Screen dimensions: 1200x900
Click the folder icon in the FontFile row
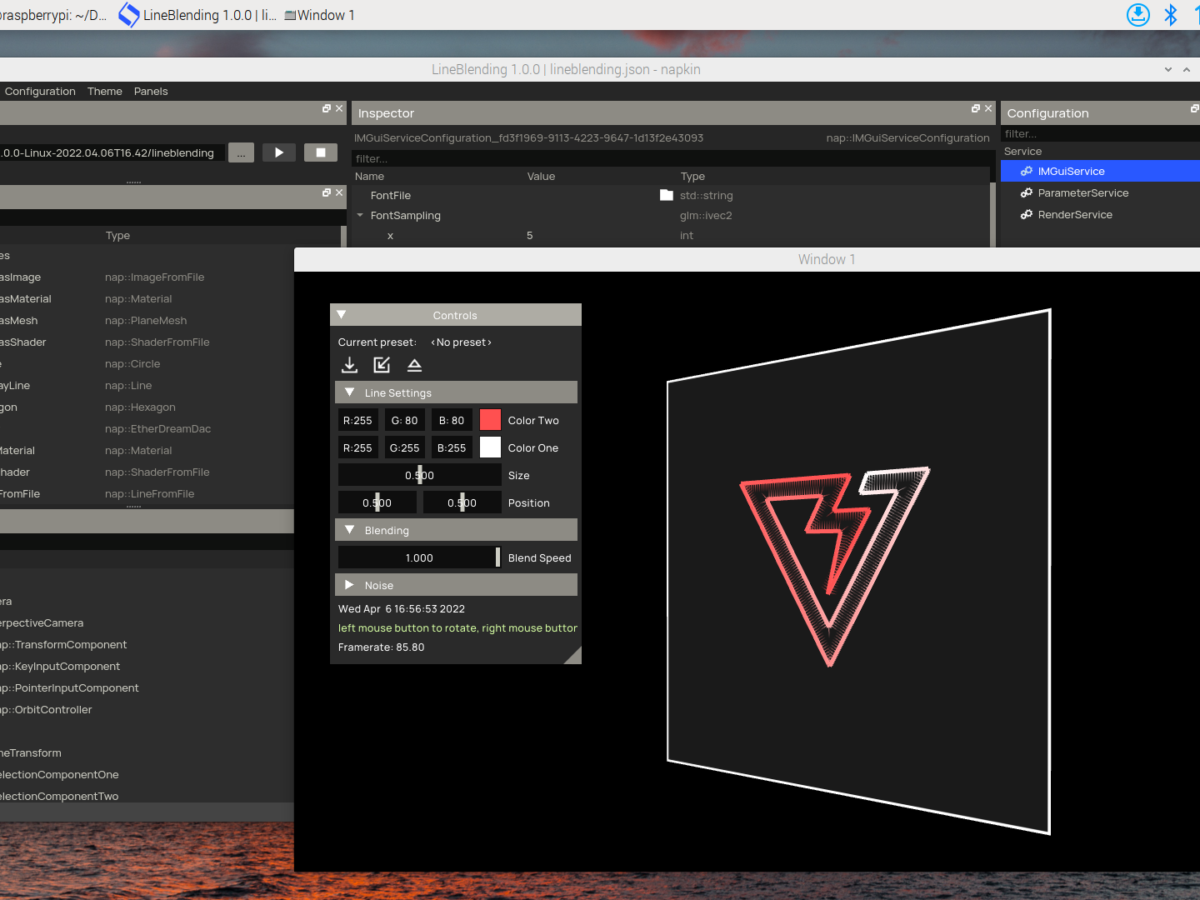(x=667, y=195)
